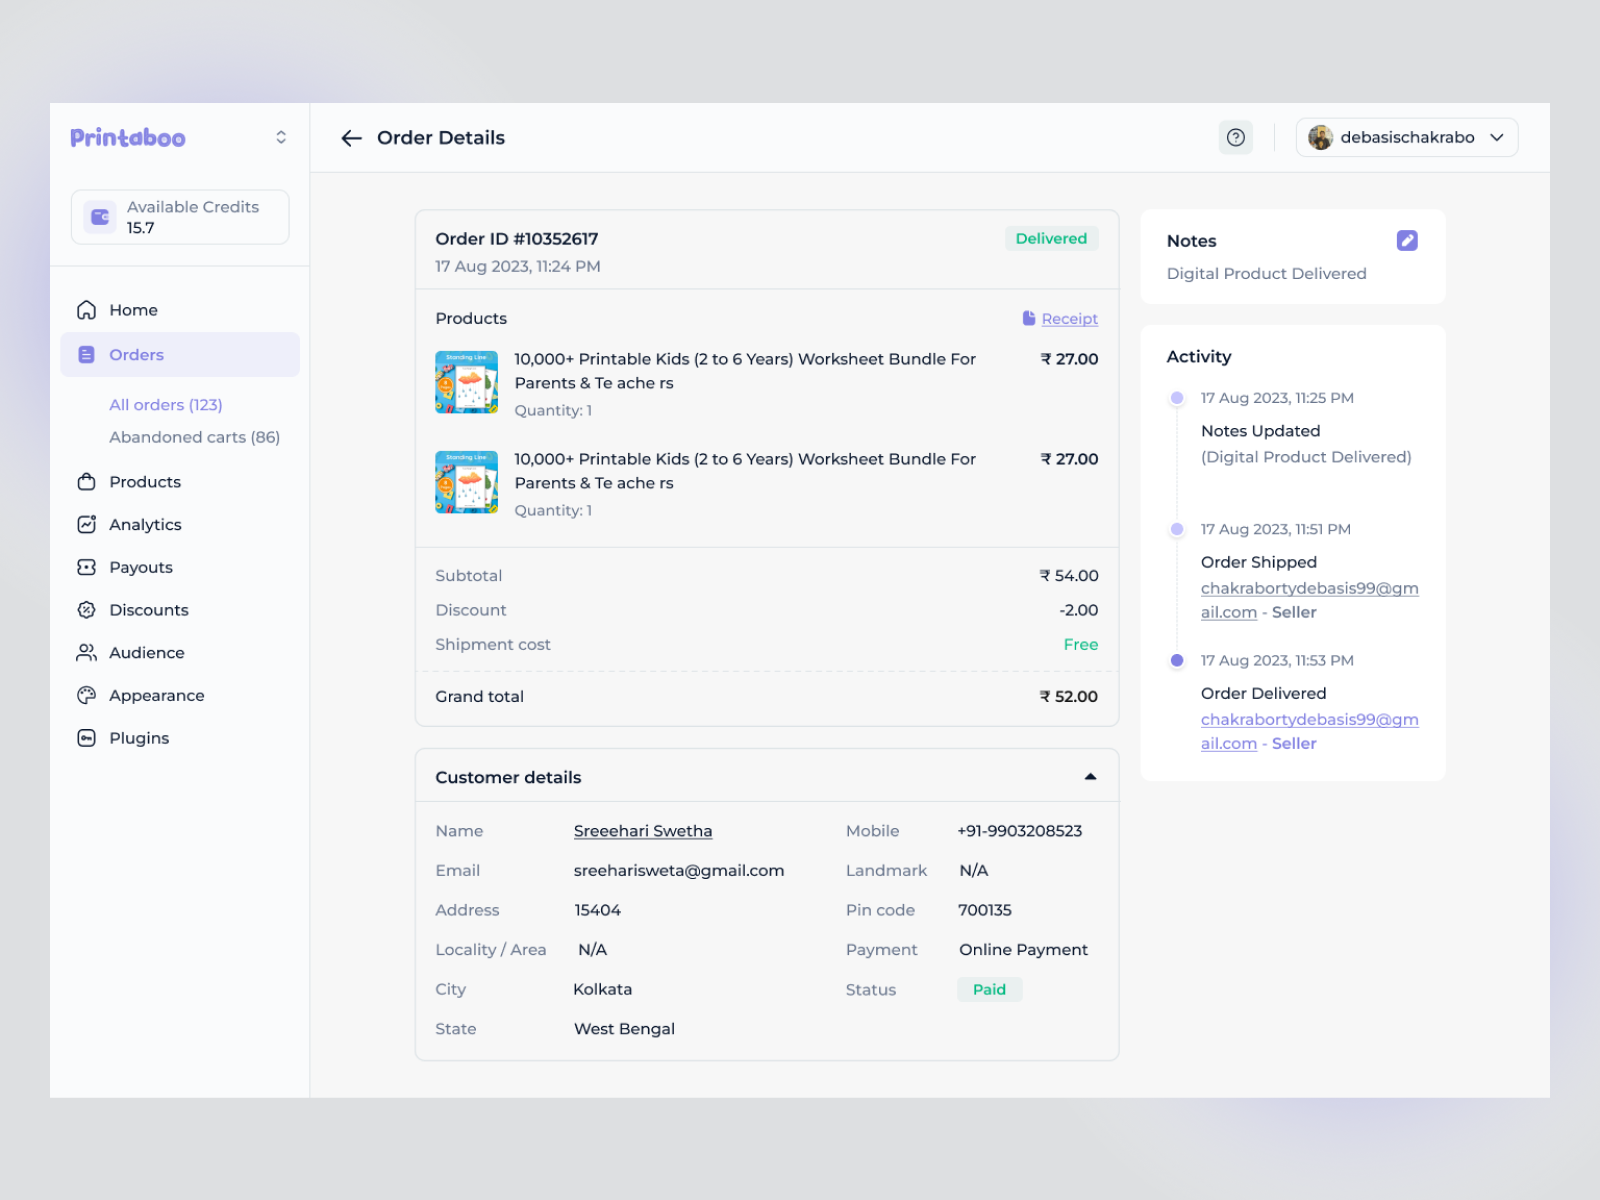This screenshot has width=1600, height=1200.
Task: Click the first worksheet bundle product thumbnail
Action: click(466, 382)
